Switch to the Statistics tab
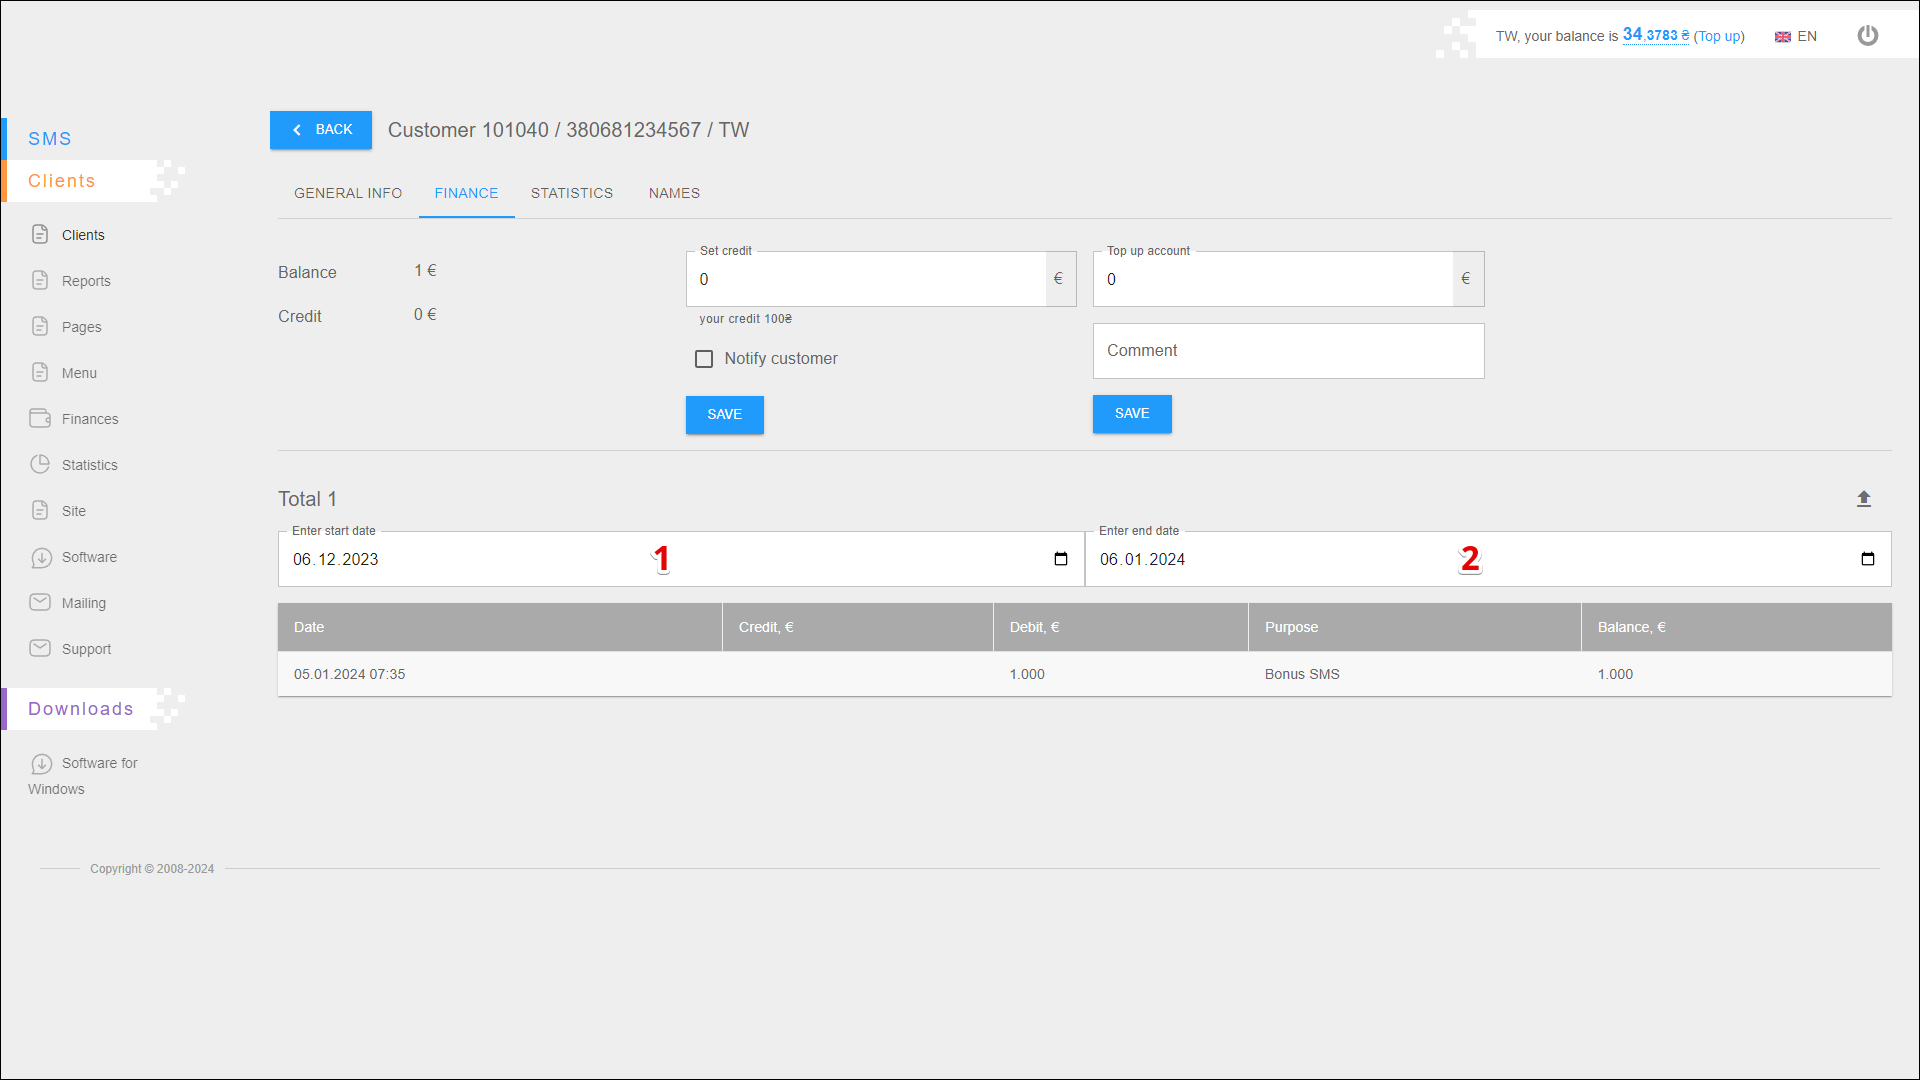The width and height of the screenshot is (1920, 1080). coord(572,193)
